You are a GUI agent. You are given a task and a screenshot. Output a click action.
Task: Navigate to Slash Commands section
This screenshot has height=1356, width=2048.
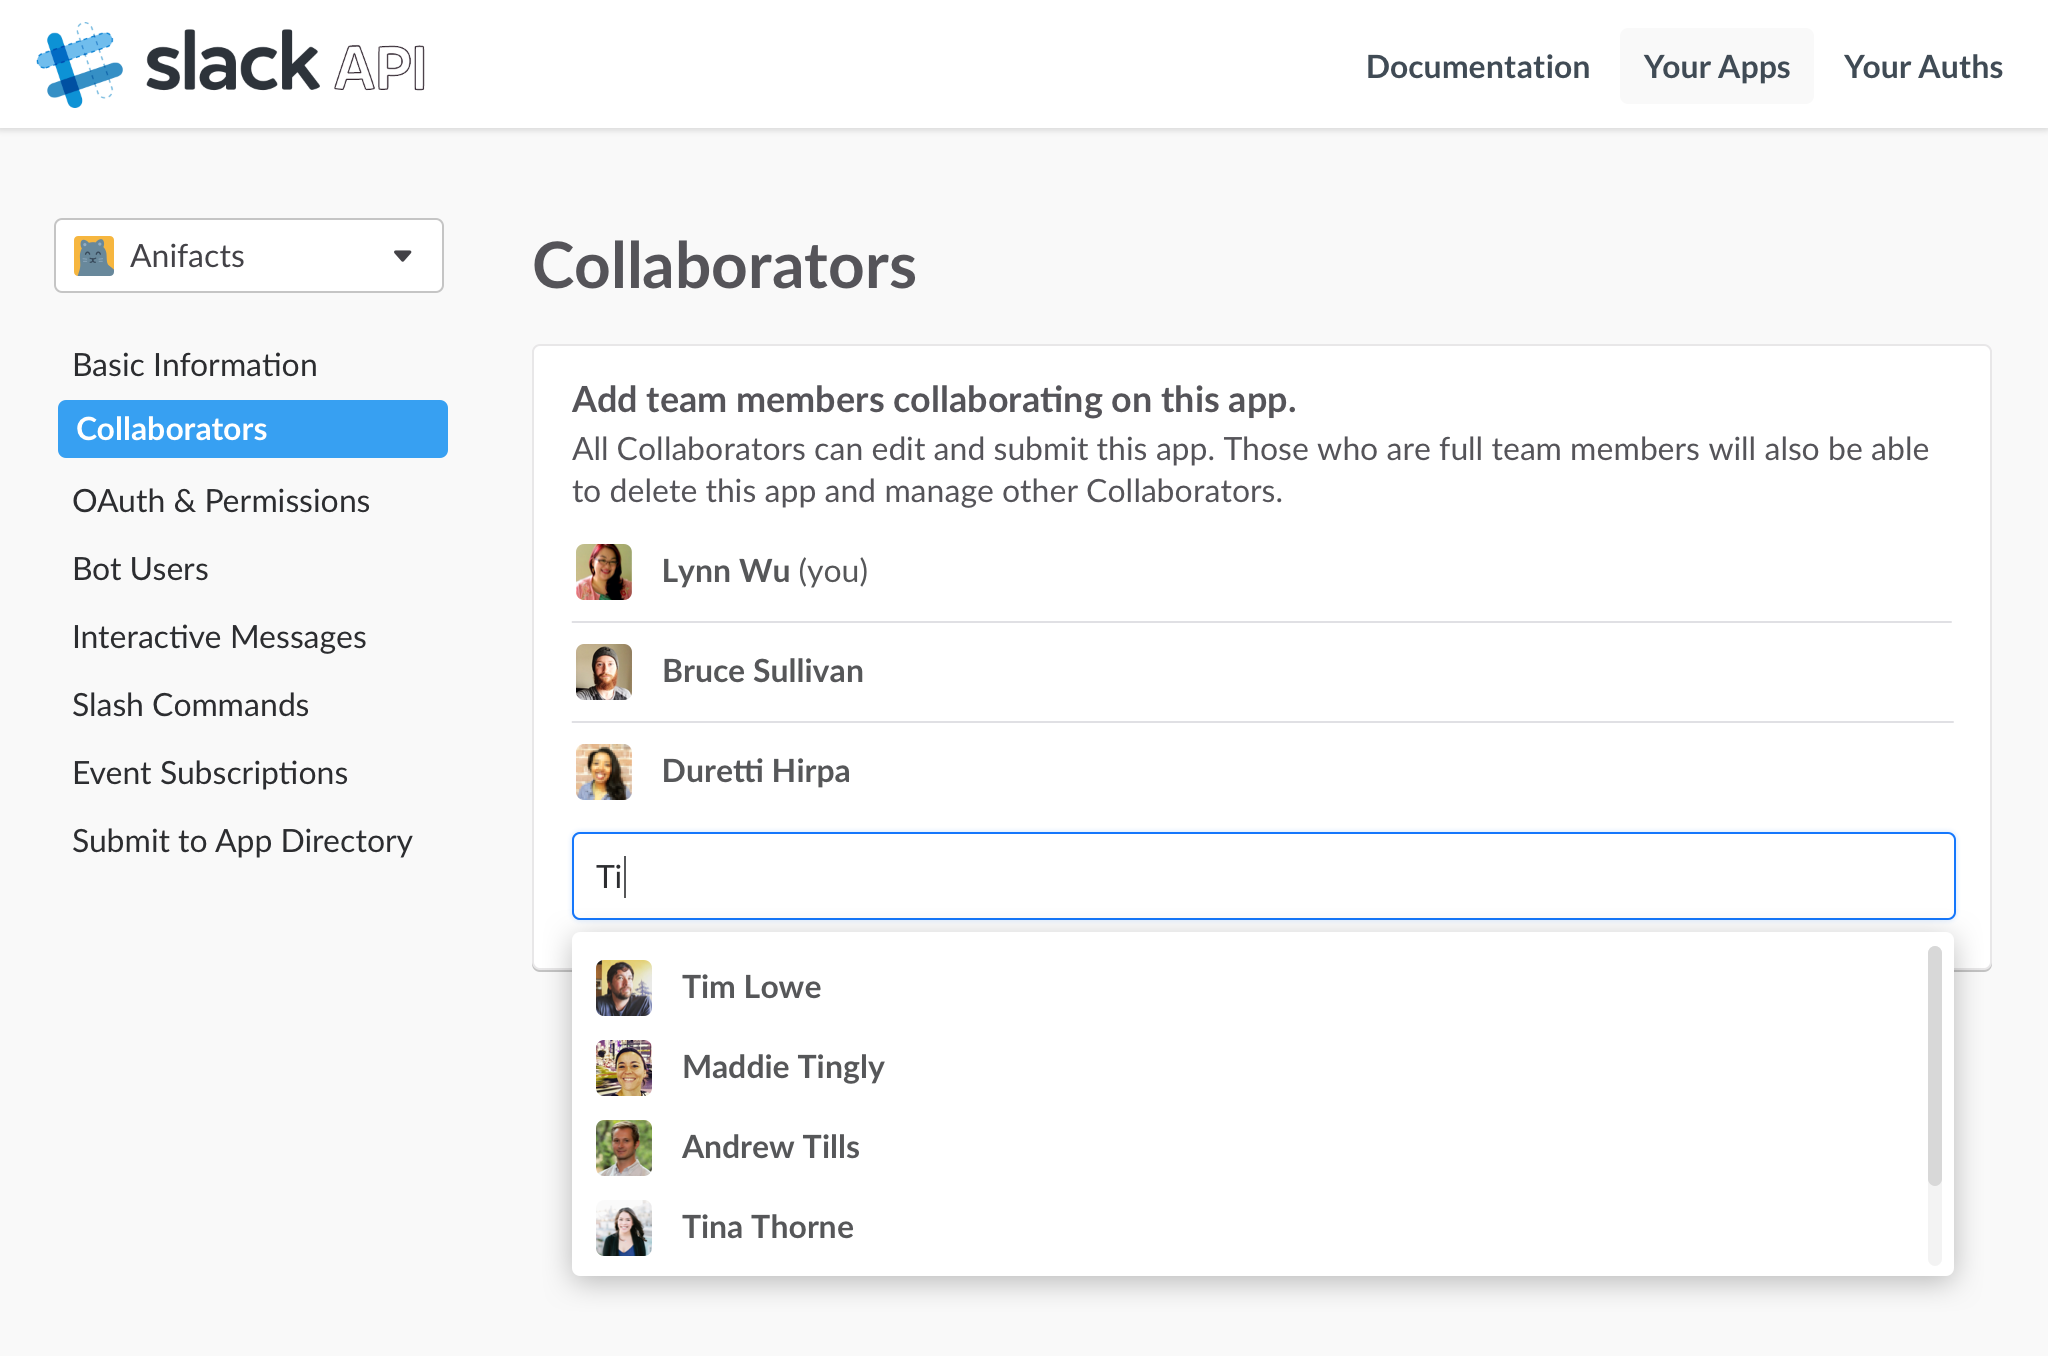[x=190, y=705]
